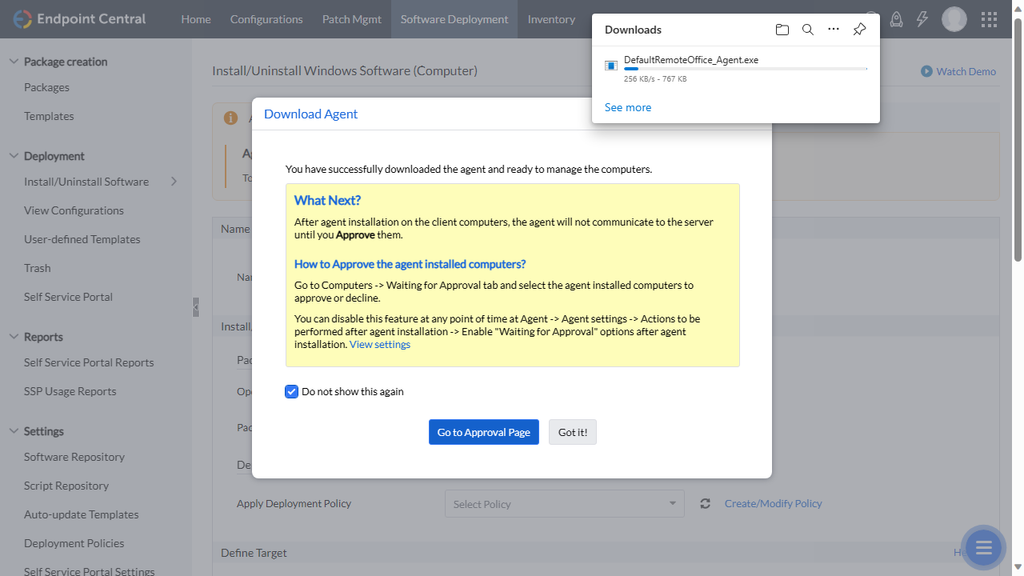Click the Go to Approval Page button
Viewport: 1024px width, 576px height.
(483, 432)
